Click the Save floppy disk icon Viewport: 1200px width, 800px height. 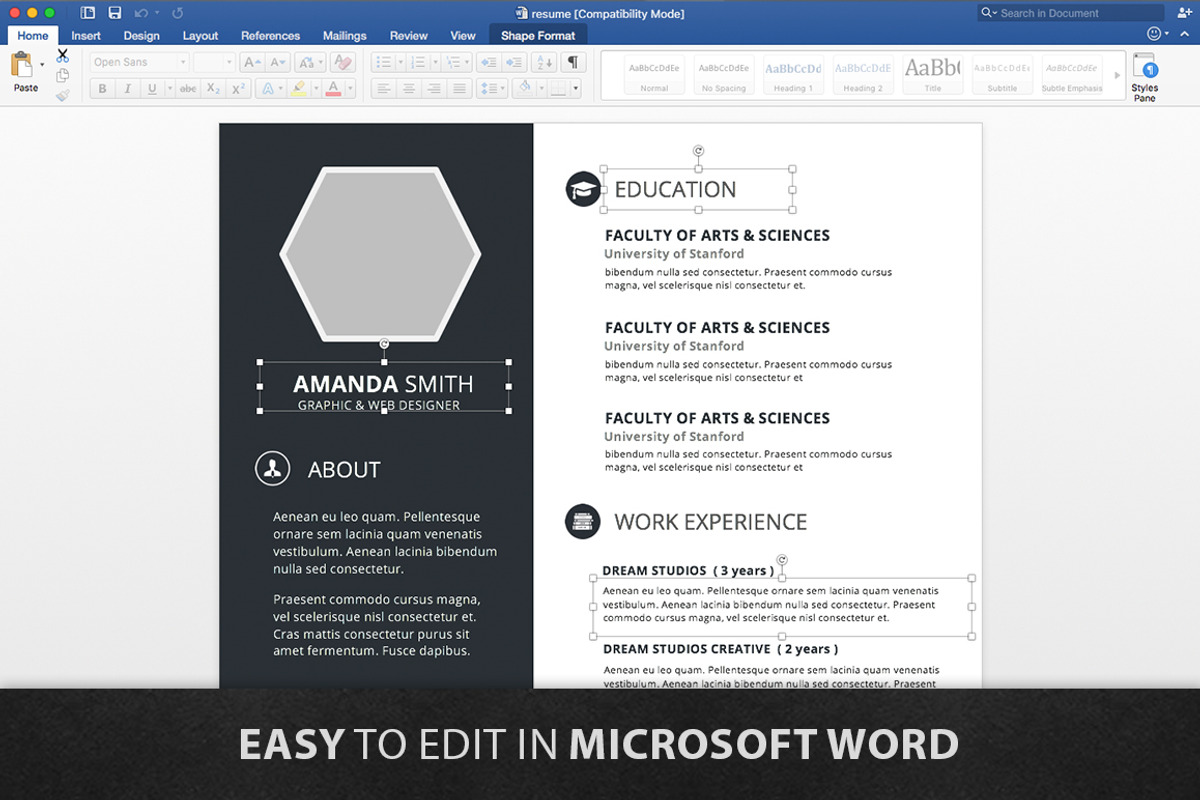point(115,13)
